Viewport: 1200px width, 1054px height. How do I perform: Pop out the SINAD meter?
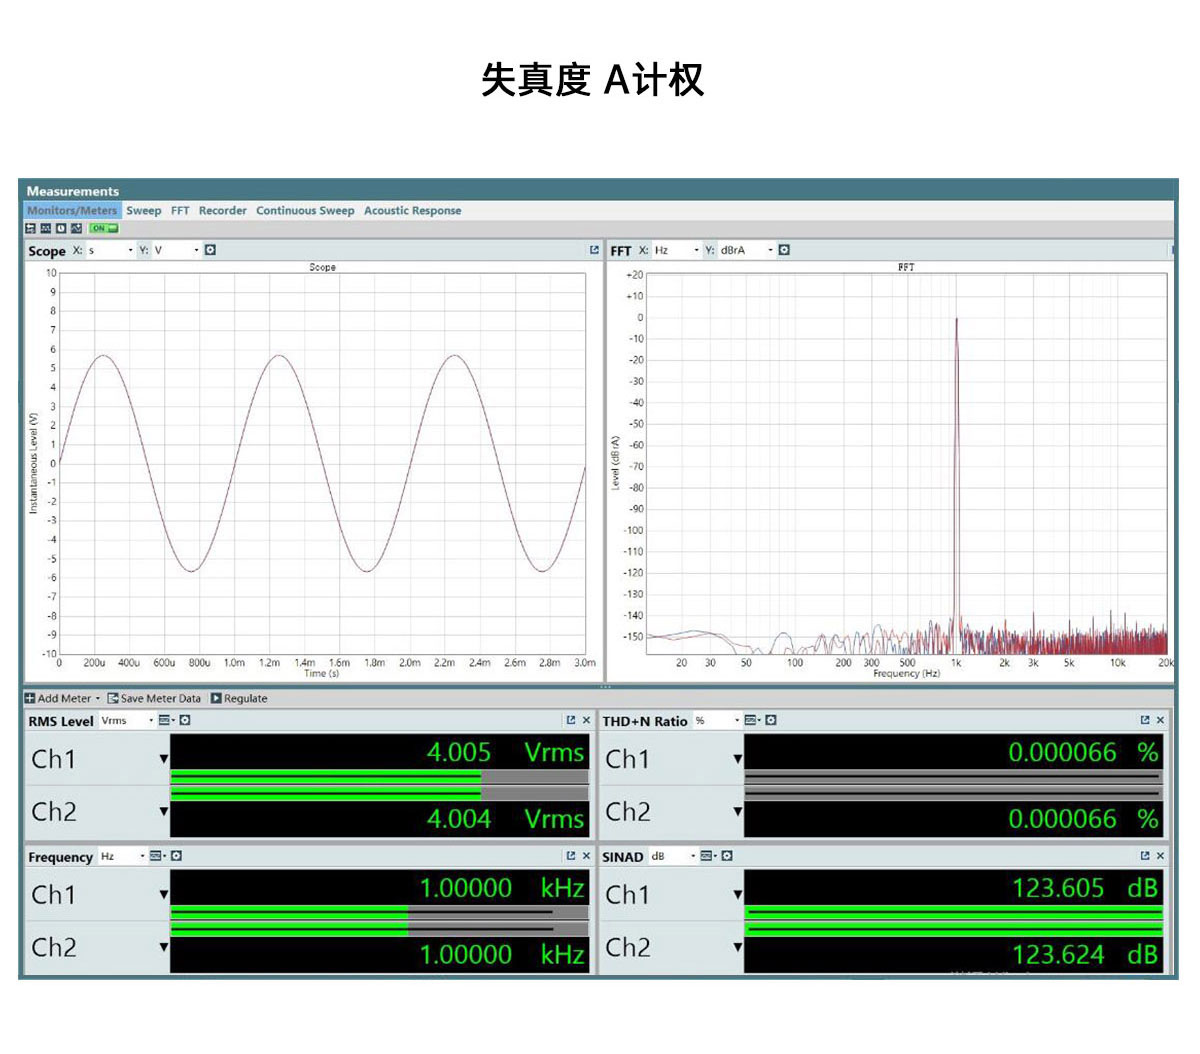(1145, 856)
